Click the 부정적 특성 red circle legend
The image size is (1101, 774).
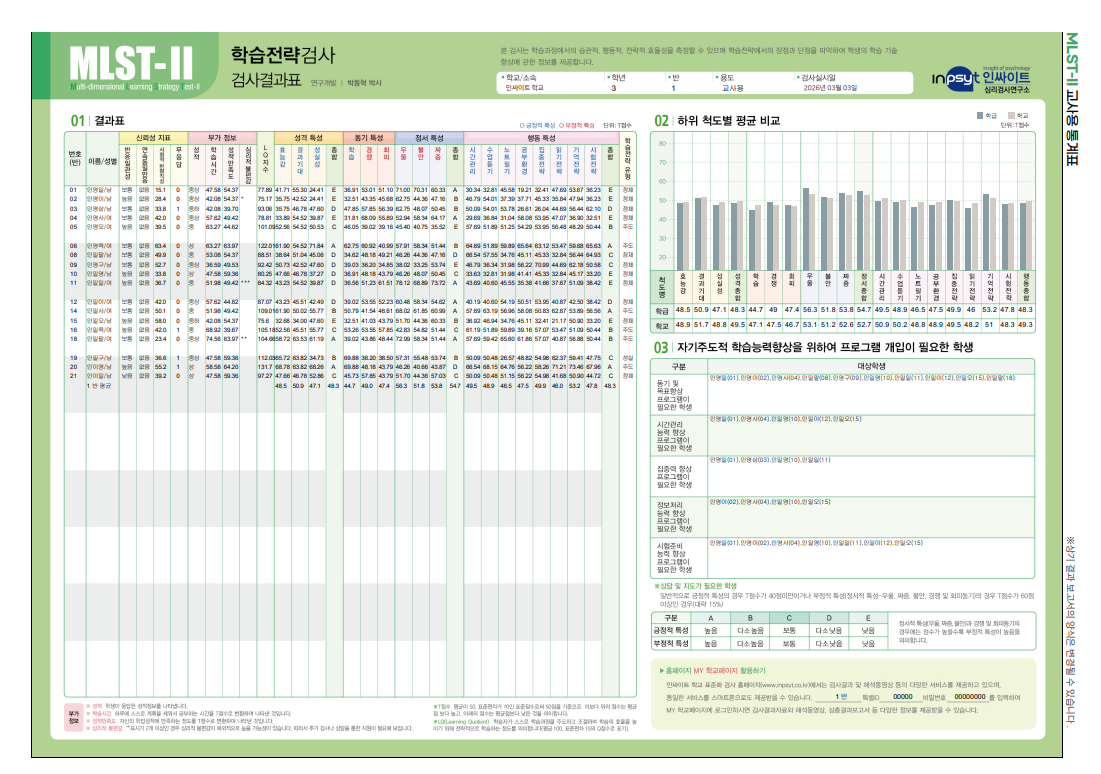click(x=576, y=125)
